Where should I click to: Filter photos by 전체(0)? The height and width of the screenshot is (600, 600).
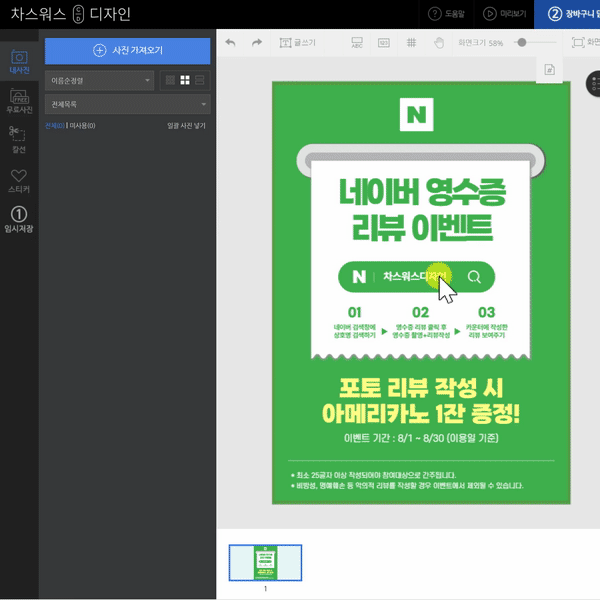(x=55, y=126)
